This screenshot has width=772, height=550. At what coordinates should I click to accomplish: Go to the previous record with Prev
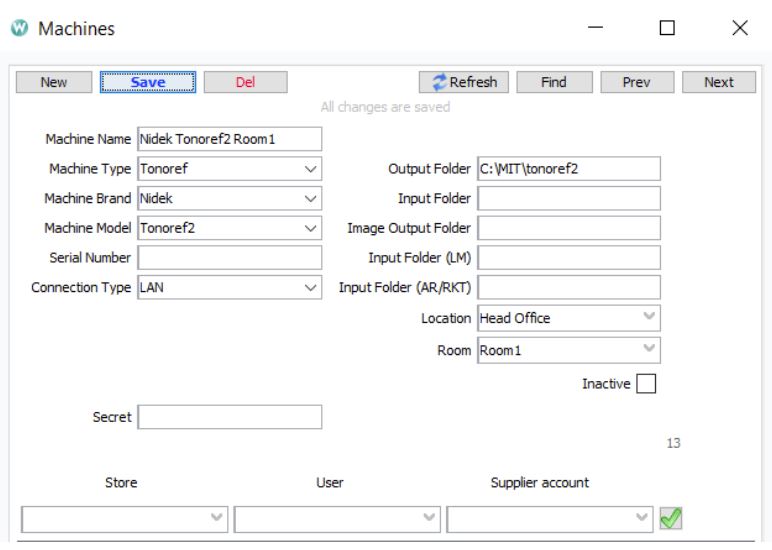637,82
